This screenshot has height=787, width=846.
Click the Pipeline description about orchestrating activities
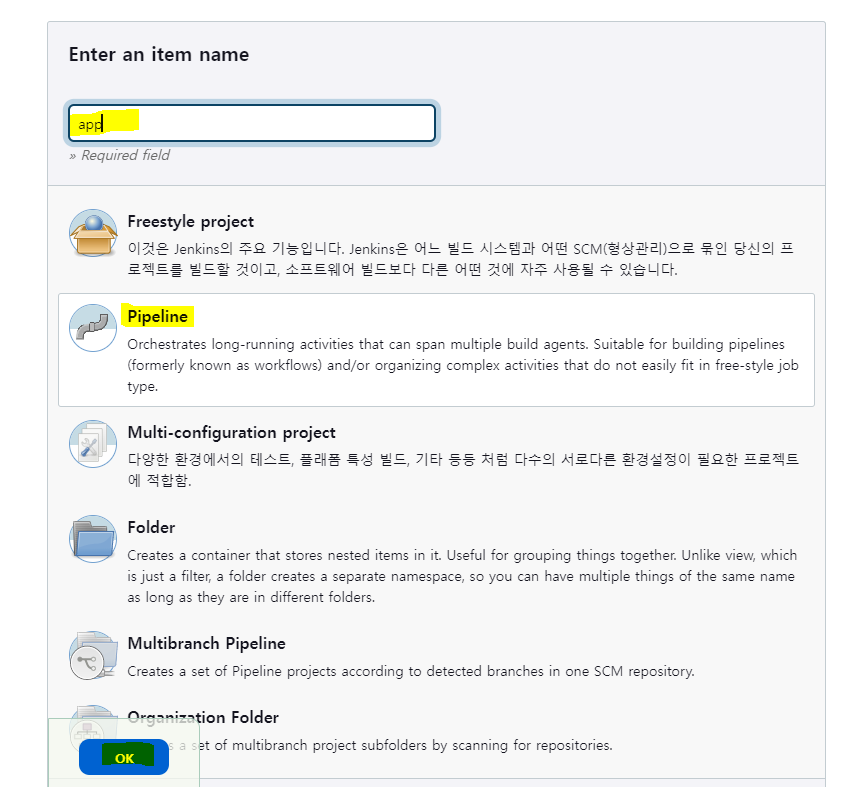(463, 365)
